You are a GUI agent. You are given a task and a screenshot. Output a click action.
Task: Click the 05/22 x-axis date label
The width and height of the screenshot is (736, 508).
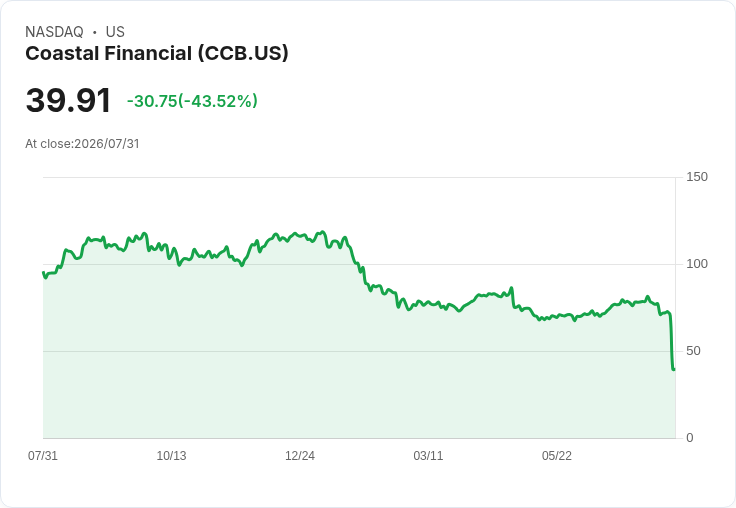pyautogui.click(x=557, y=456)
